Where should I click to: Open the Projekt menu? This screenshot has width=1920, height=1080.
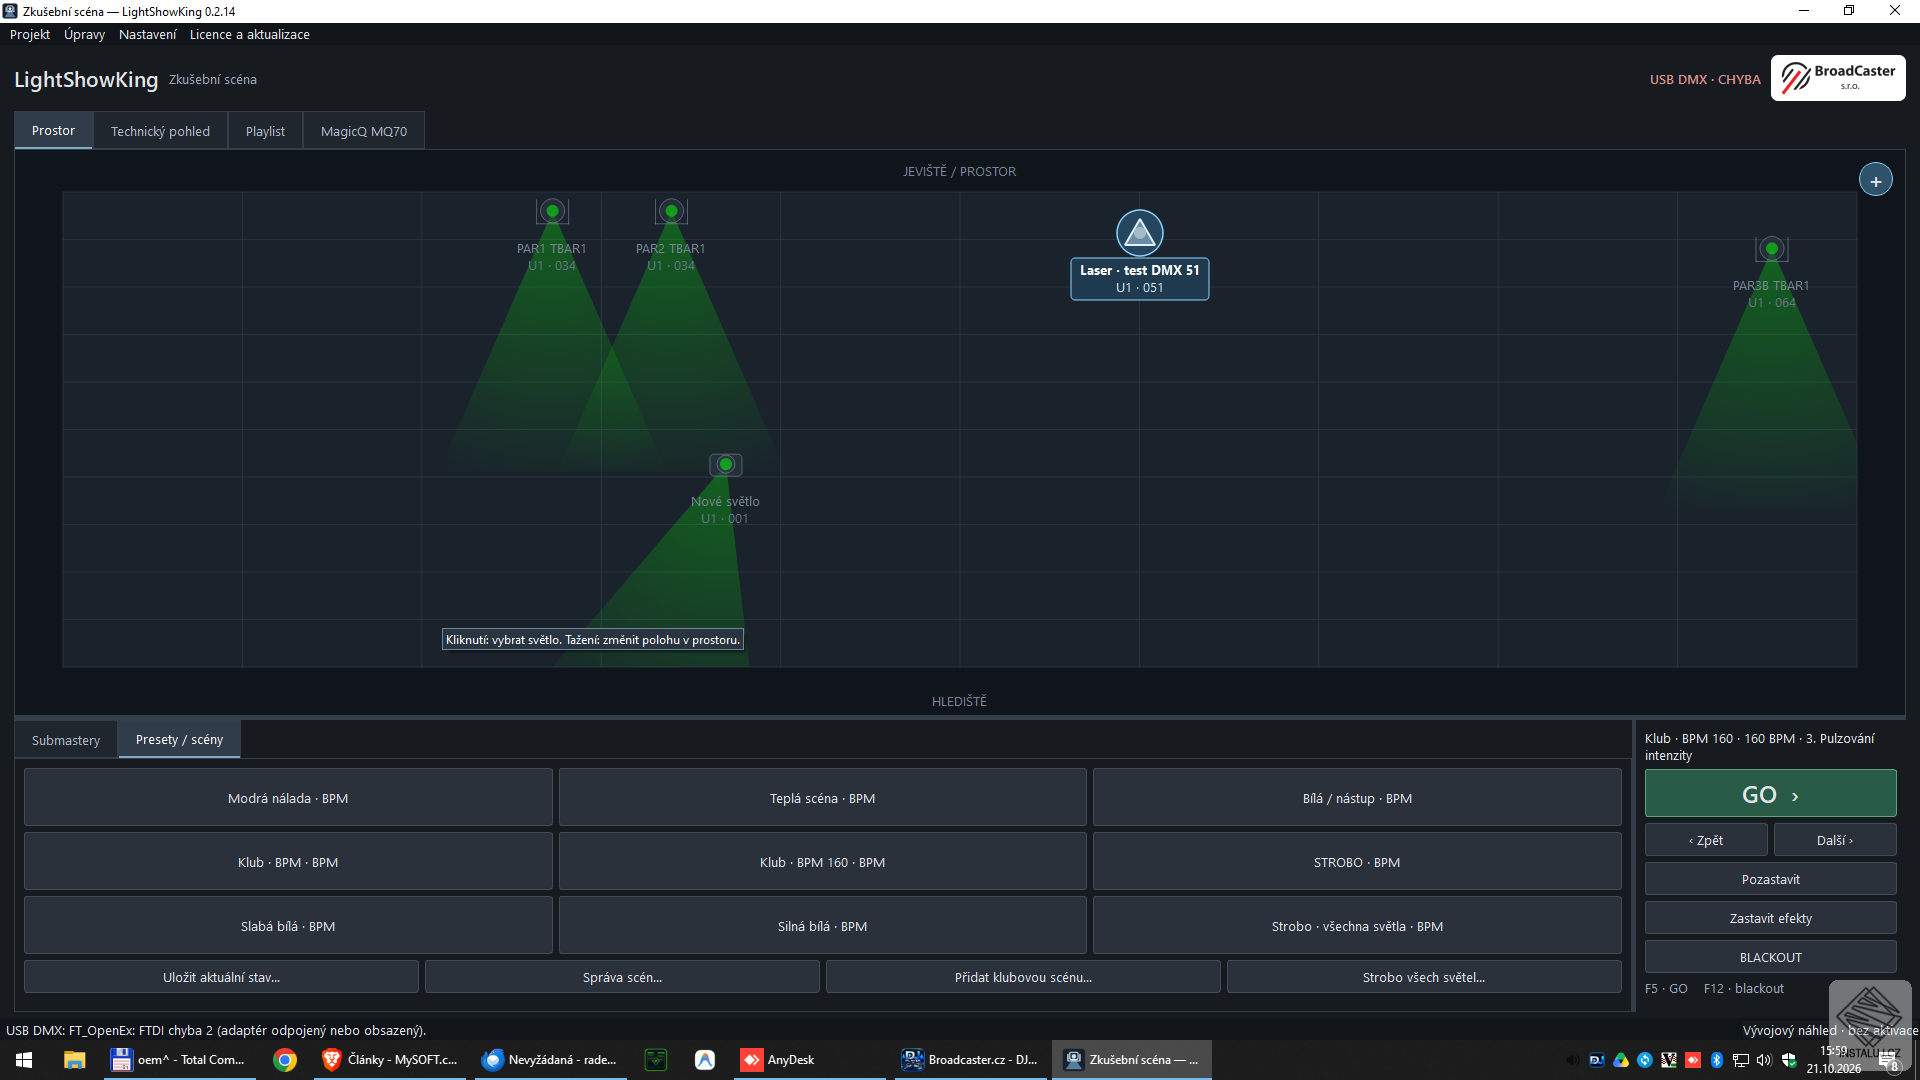30,34
